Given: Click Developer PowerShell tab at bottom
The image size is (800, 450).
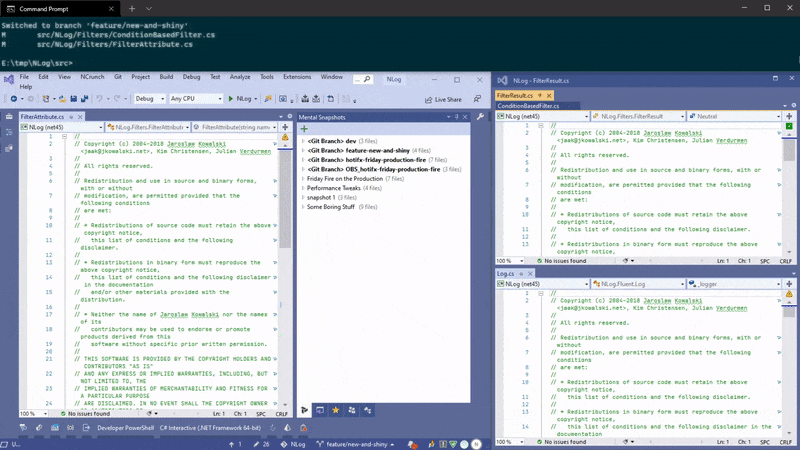Looking at the screenshot, I should pos(125,428).
